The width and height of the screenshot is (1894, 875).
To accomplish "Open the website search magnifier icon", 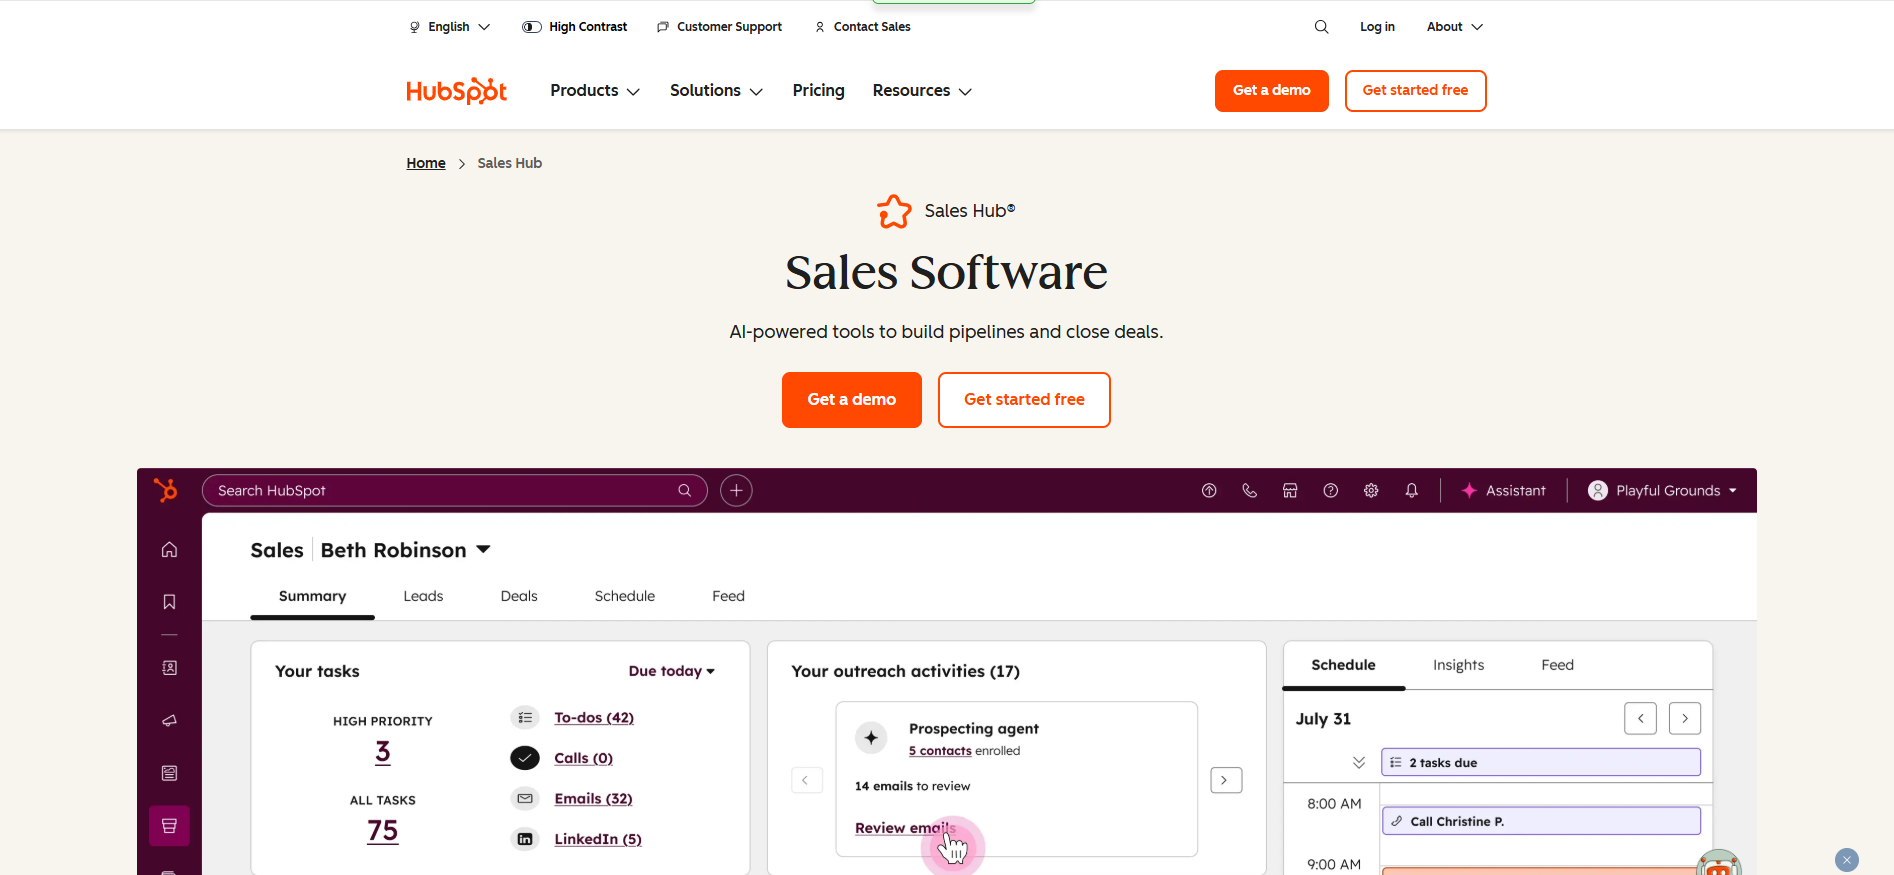I will (1321, 27).
